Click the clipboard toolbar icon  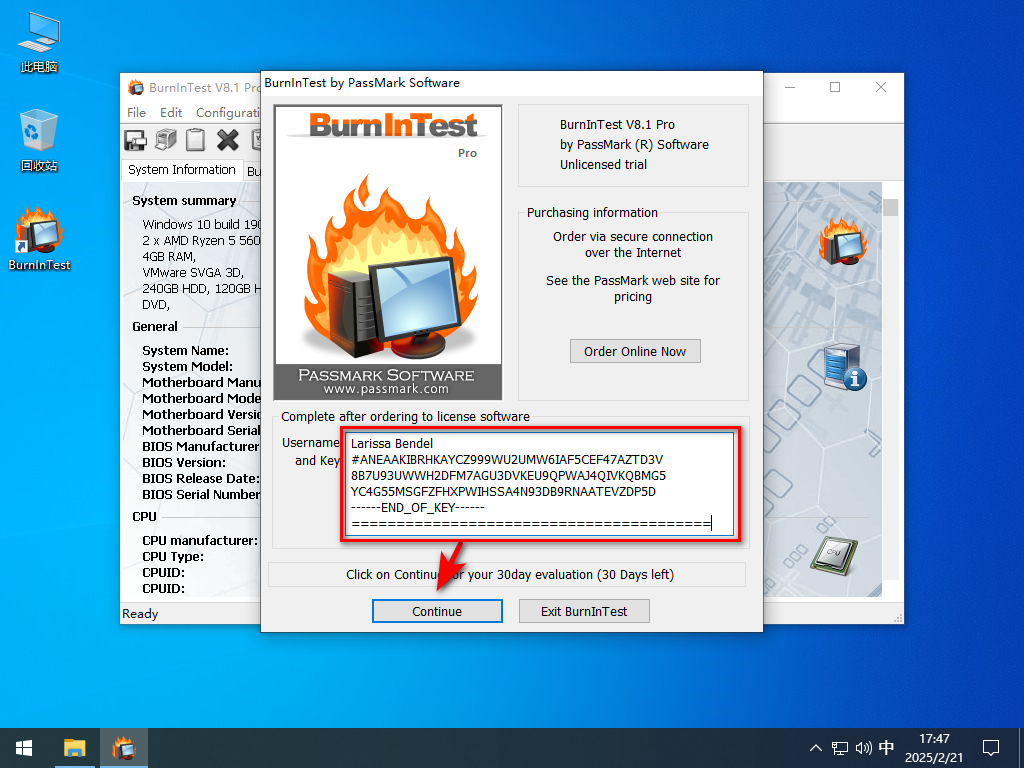click(x=197, y=140)
